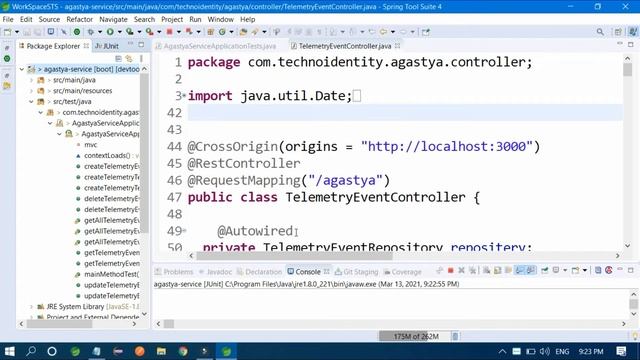This screenshot has height=360, width=640.
Task: Toggle Show Console on Standard Error change
Action: 531,270
